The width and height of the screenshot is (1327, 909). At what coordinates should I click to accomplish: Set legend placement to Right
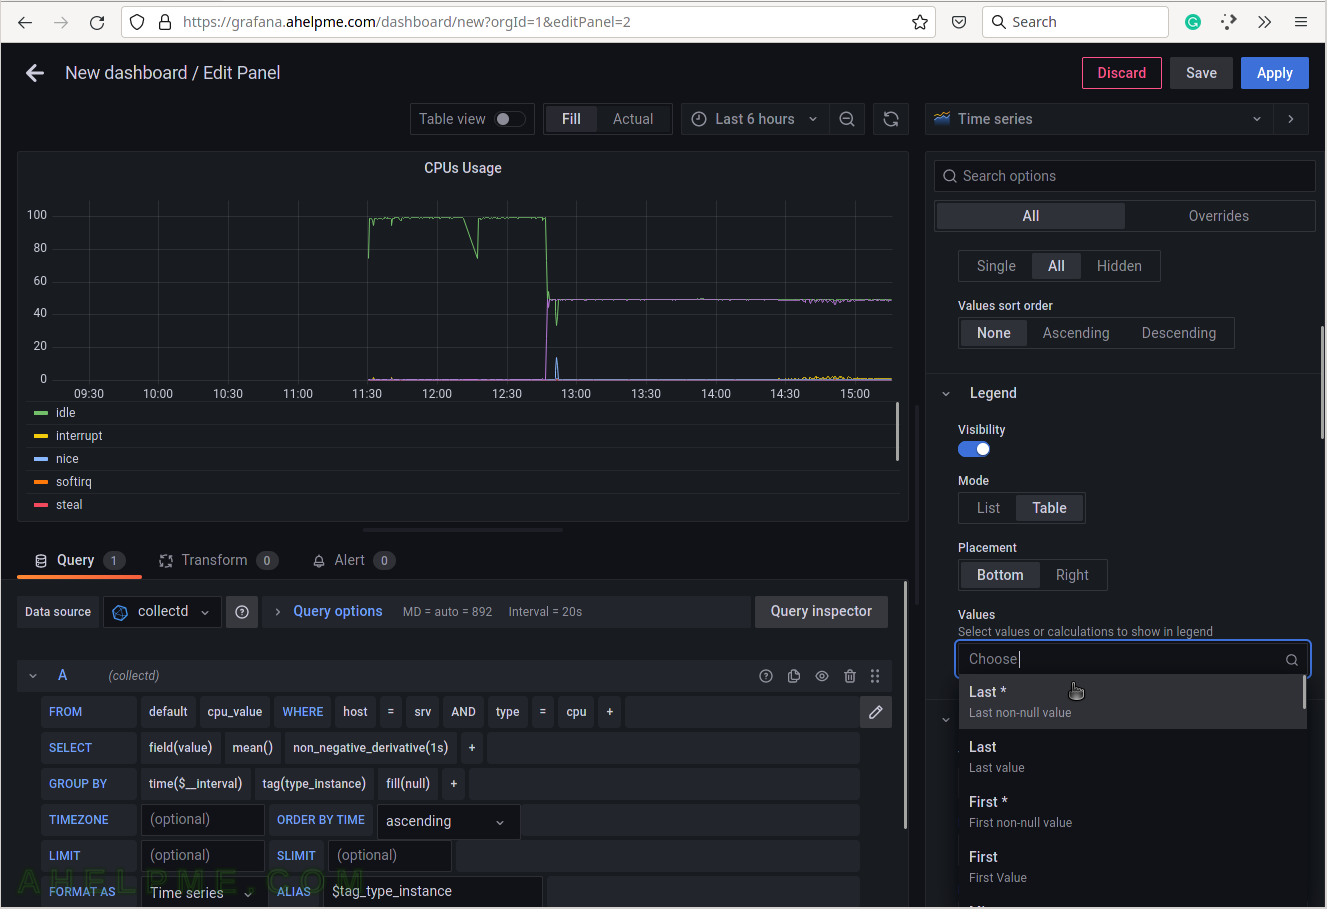(x=1072, y=575)
